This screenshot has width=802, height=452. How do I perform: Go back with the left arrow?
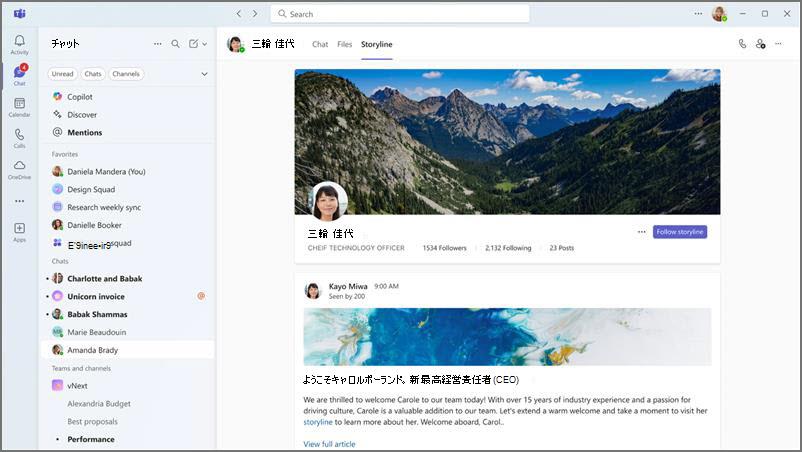[239, 14]
